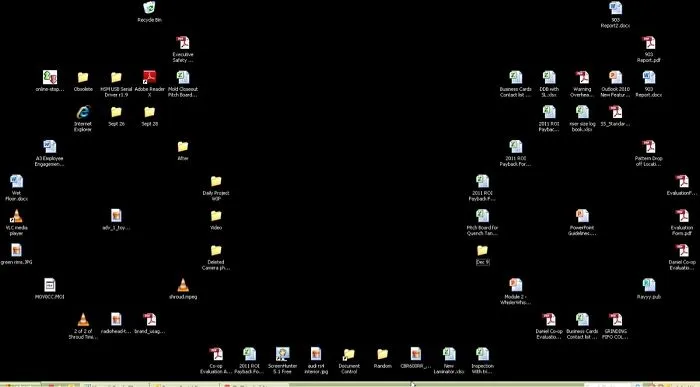Open the Rayyy.pub Publisher file
Viewport: 700px width, 387px height.
tap(649, 285)
